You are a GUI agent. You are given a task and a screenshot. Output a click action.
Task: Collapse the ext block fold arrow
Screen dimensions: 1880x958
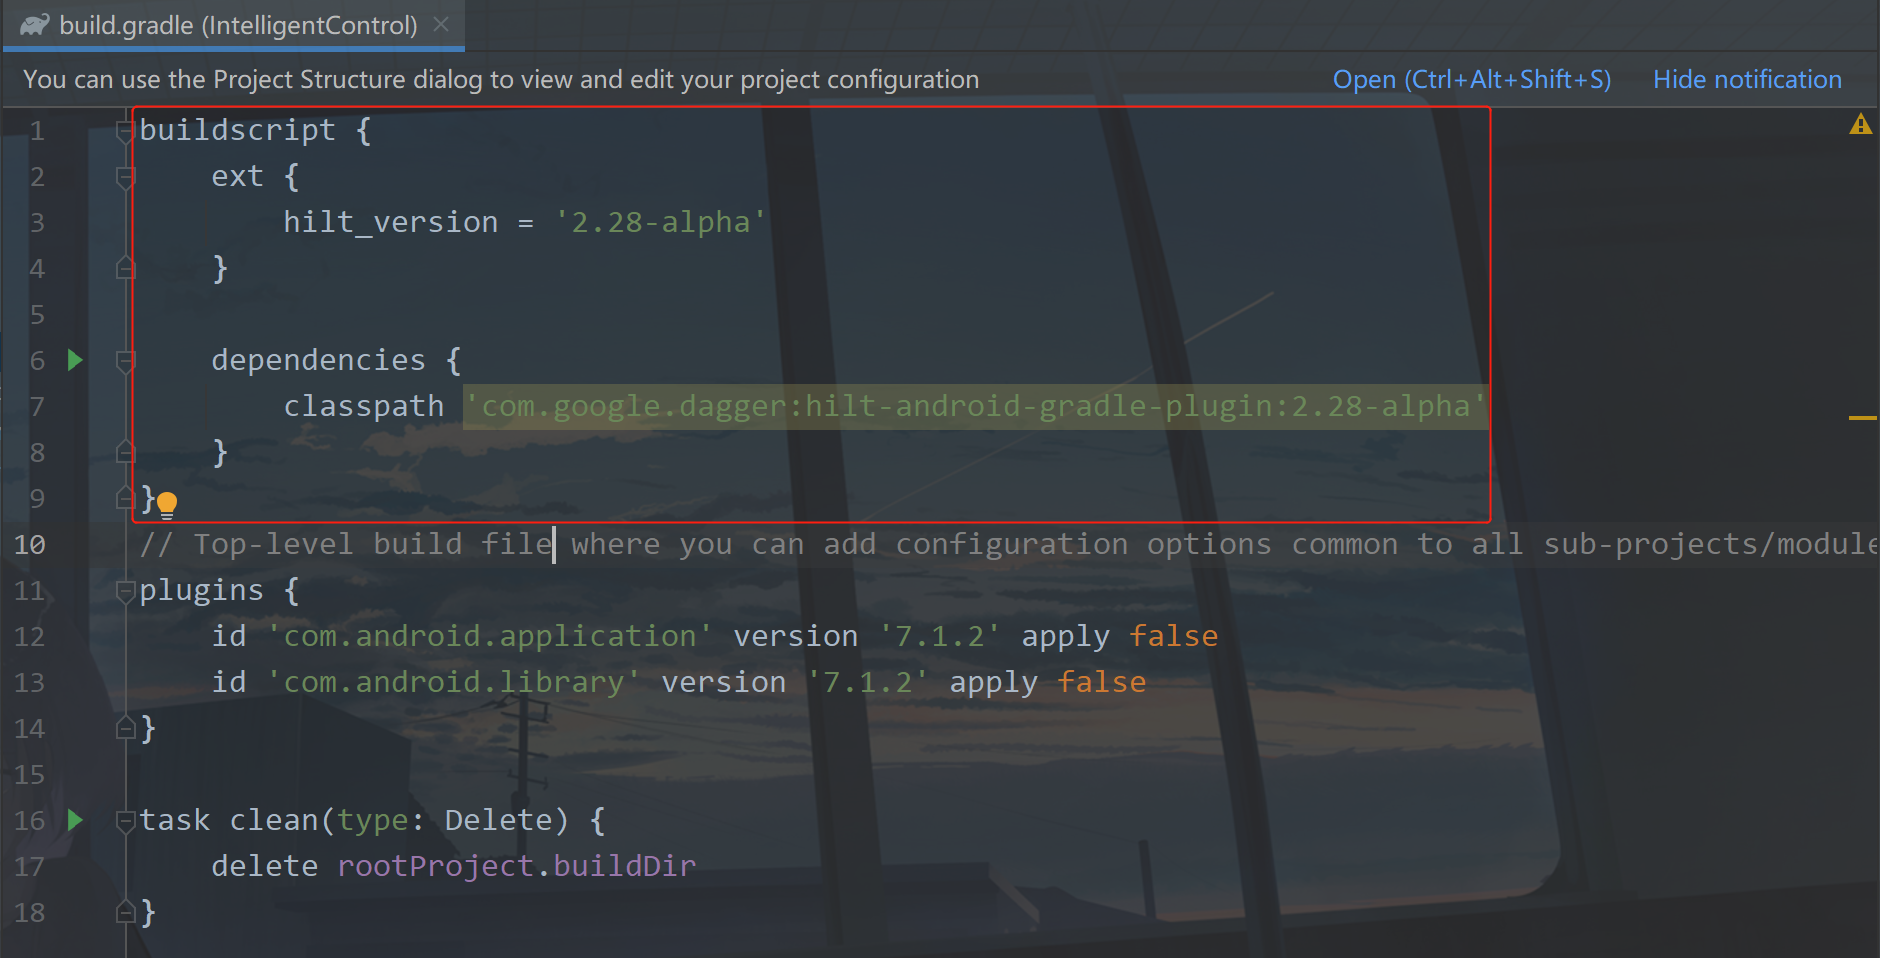[x=125, y=177]
